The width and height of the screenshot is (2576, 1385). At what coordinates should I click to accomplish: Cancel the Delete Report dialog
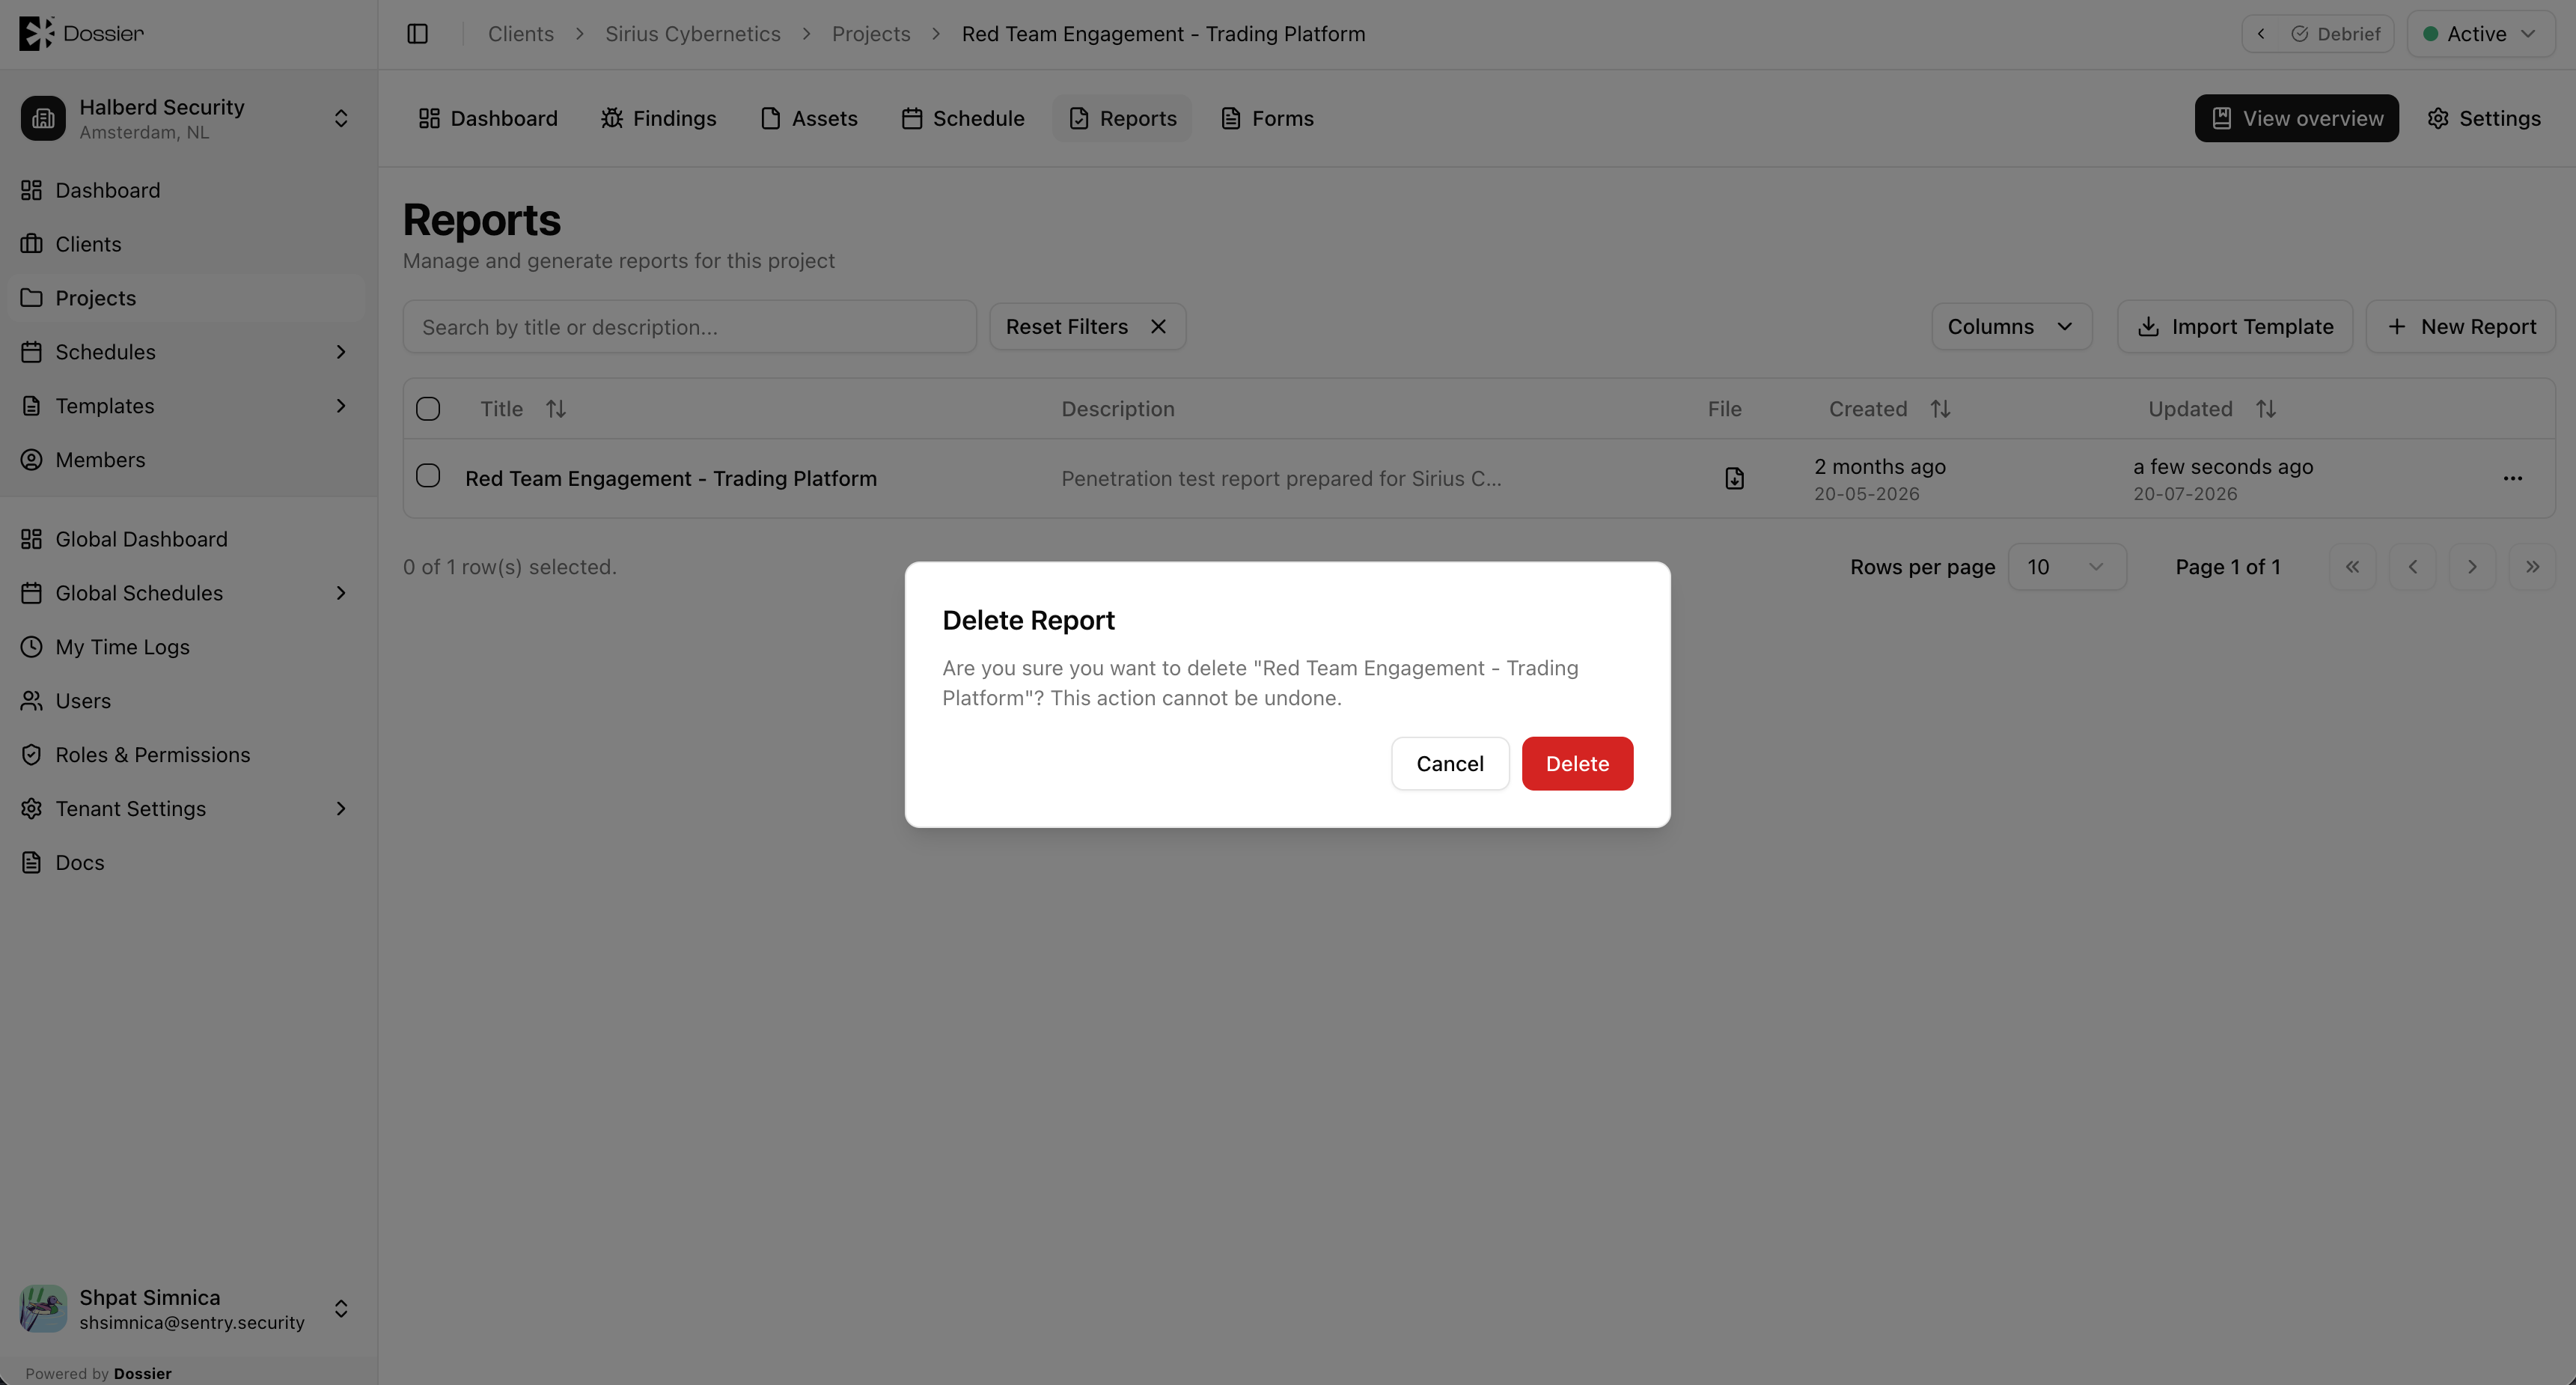click(1450, 764)
